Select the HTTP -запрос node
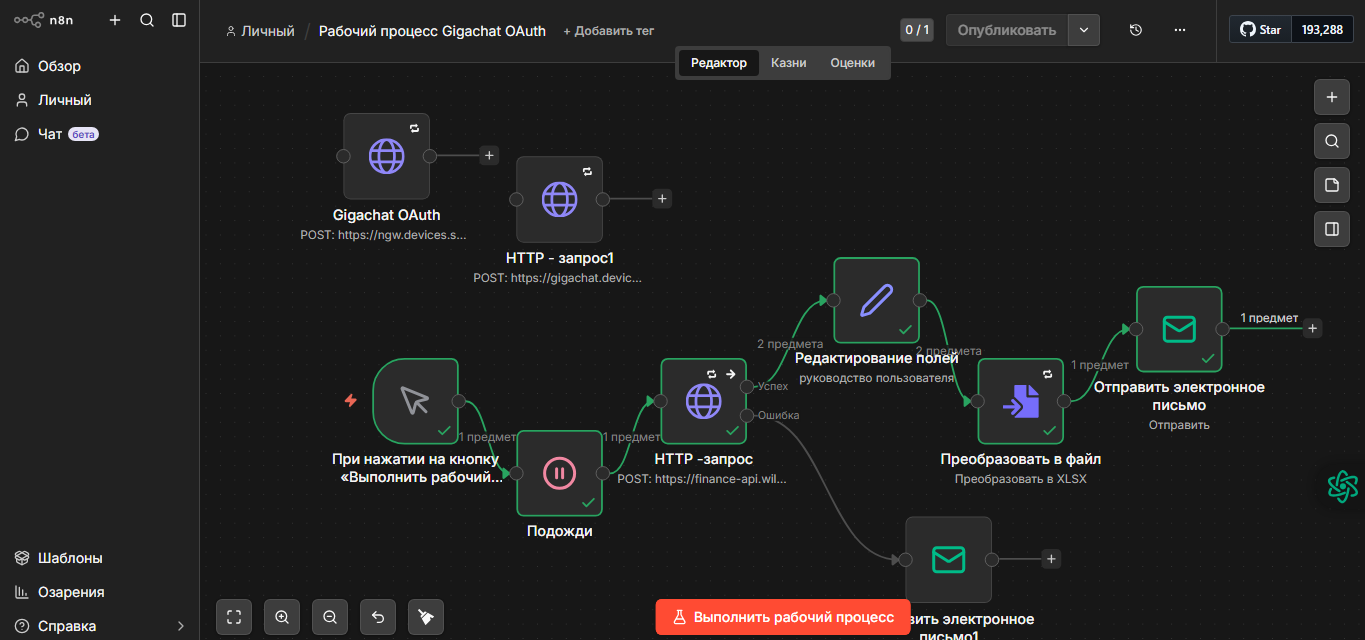This screenshot has height=640, width=1365. click(703, 401)
